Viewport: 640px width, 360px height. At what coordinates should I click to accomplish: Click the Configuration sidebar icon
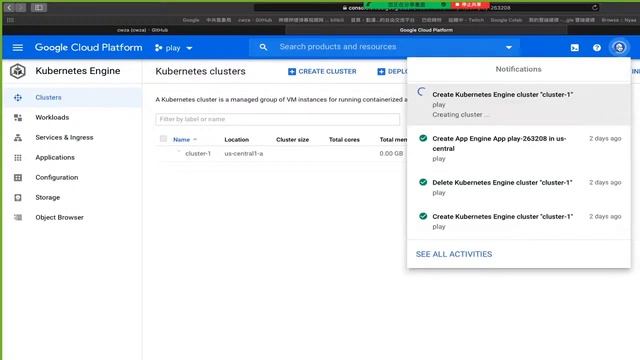click(x=18, y=178)
